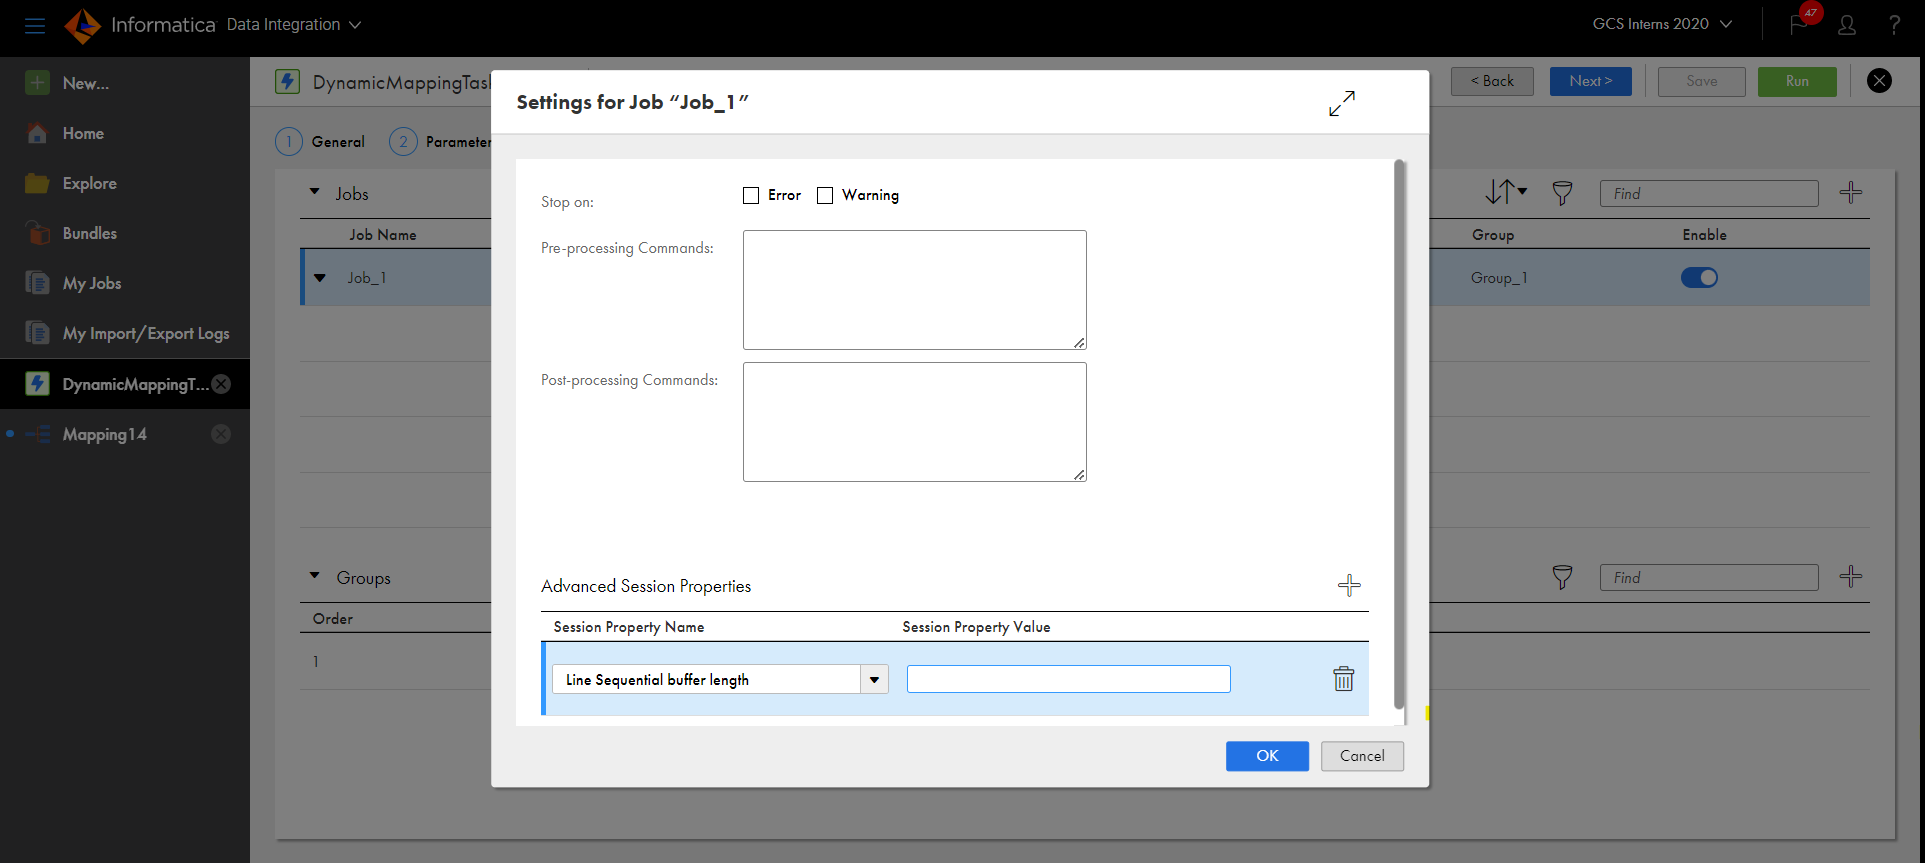This screenshot has width=1925, height=863.
Task: Open the user profile icon
Action: 1847,25
